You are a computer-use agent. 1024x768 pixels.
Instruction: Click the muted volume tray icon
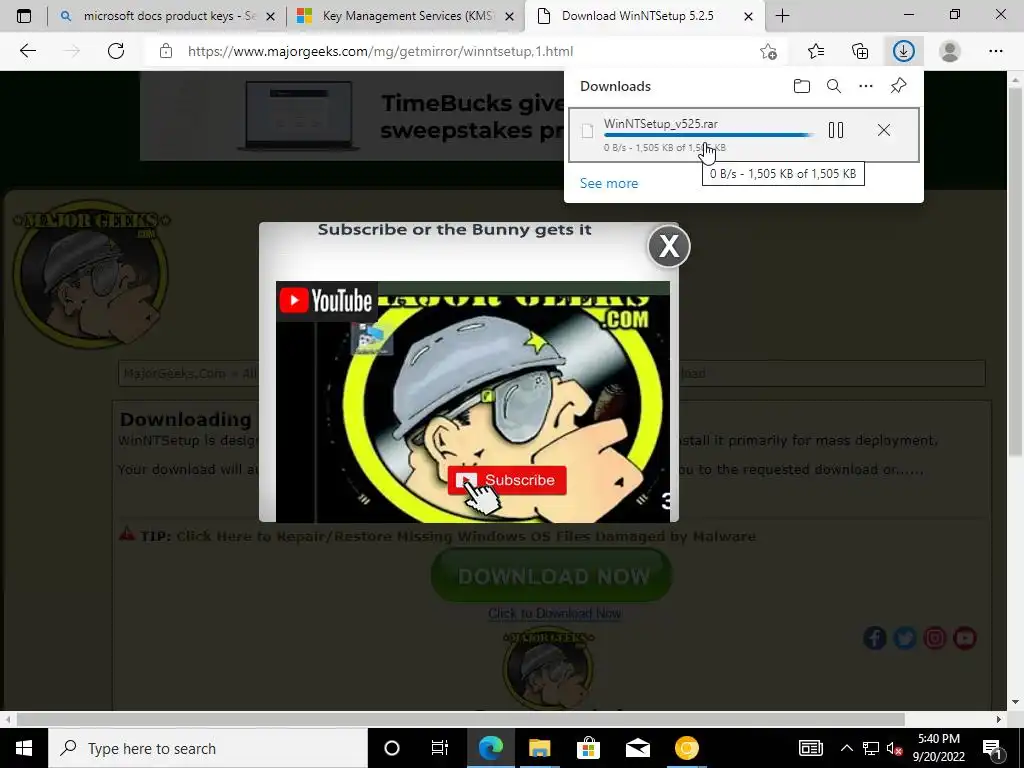(895, 748)
